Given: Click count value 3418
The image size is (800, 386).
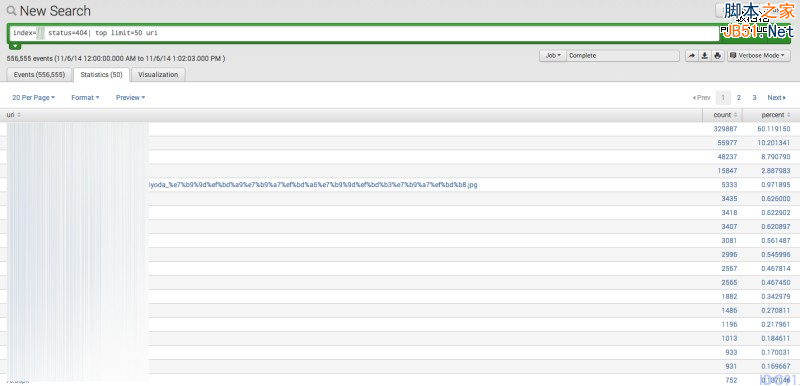Looking at the screenshot, I should coord(729,213).
